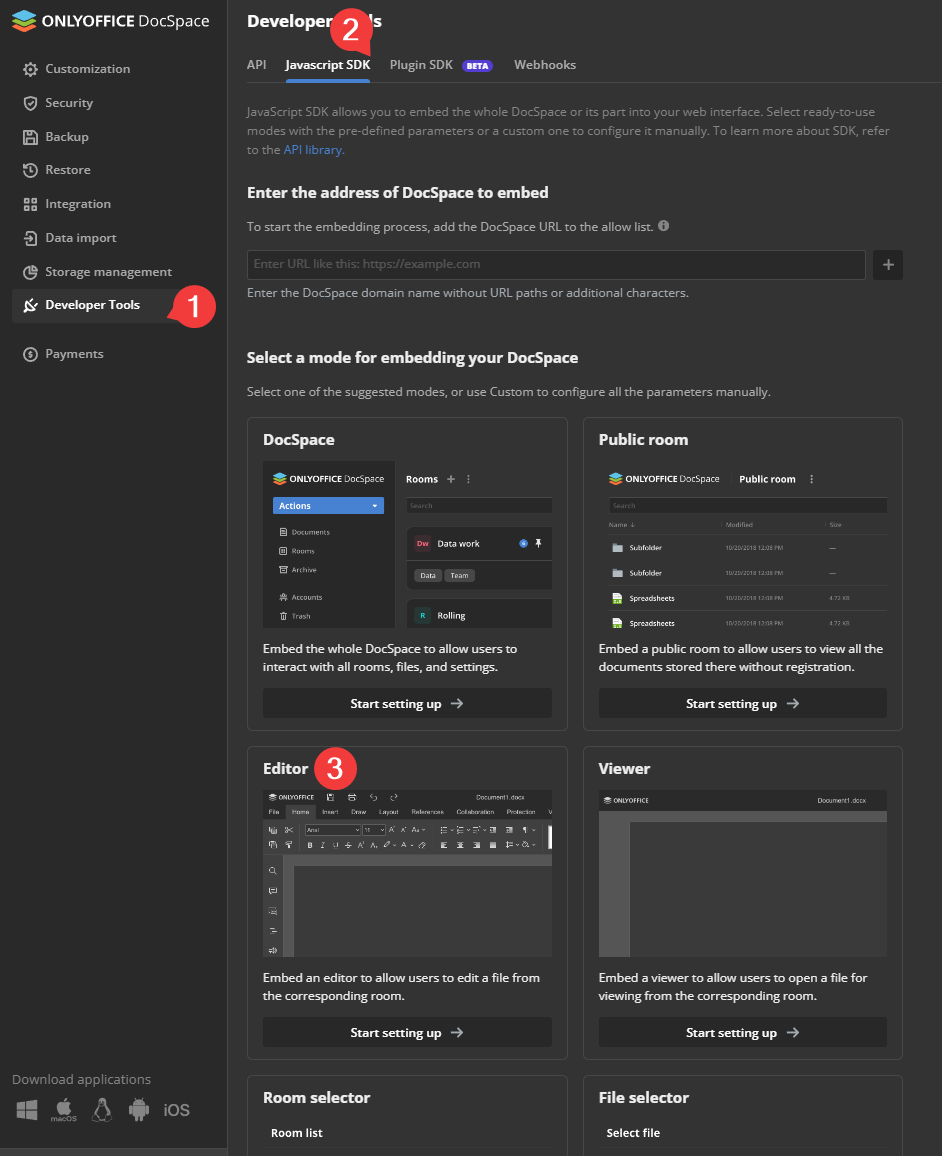Image resolution: width=942 pixels, height=1156 pixels.
Task: Select the Javascript SDK tab
Action: (328, 65)
